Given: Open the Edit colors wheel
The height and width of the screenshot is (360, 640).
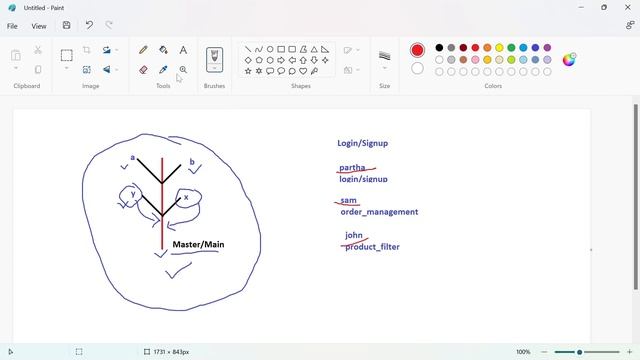Looking at the screenshot, I should tap(569, 60).
